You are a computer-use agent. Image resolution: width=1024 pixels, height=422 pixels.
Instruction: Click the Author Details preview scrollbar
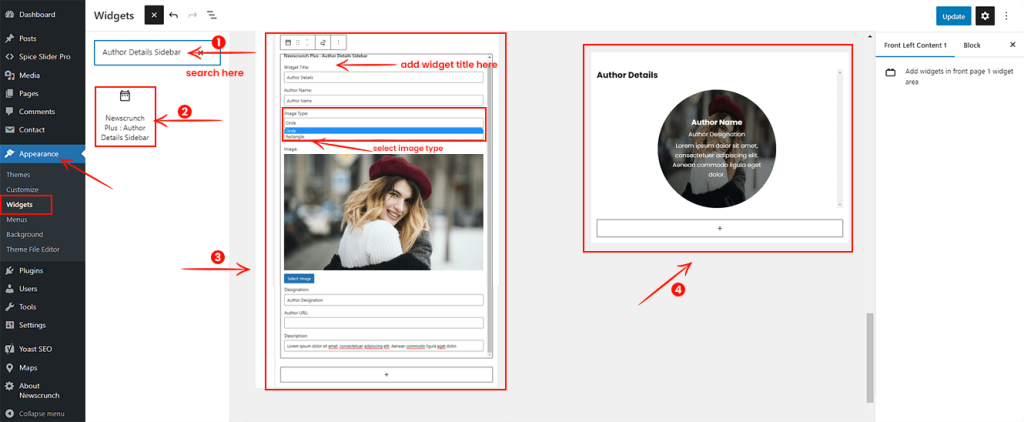click(840, 138)
